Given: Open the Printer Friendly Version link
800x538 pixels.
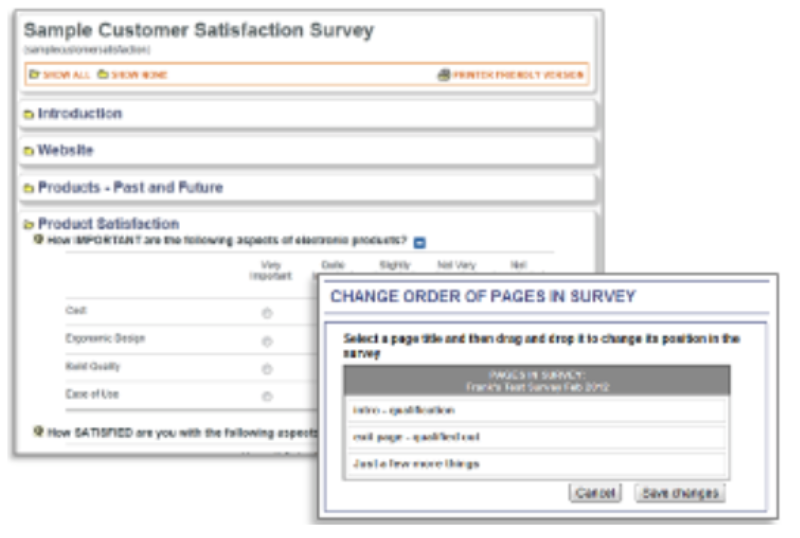Looking at the screenshot, I should coord(517,75).
